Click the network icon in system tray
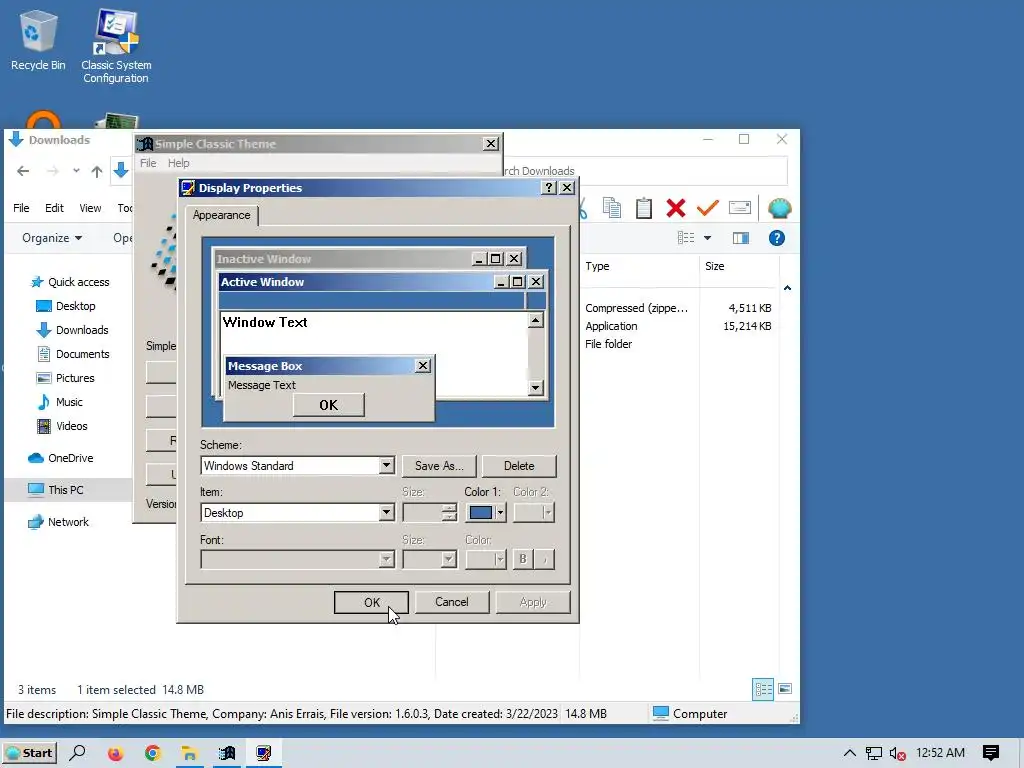This screenshot has width=1024, height=768. point(873,754)
